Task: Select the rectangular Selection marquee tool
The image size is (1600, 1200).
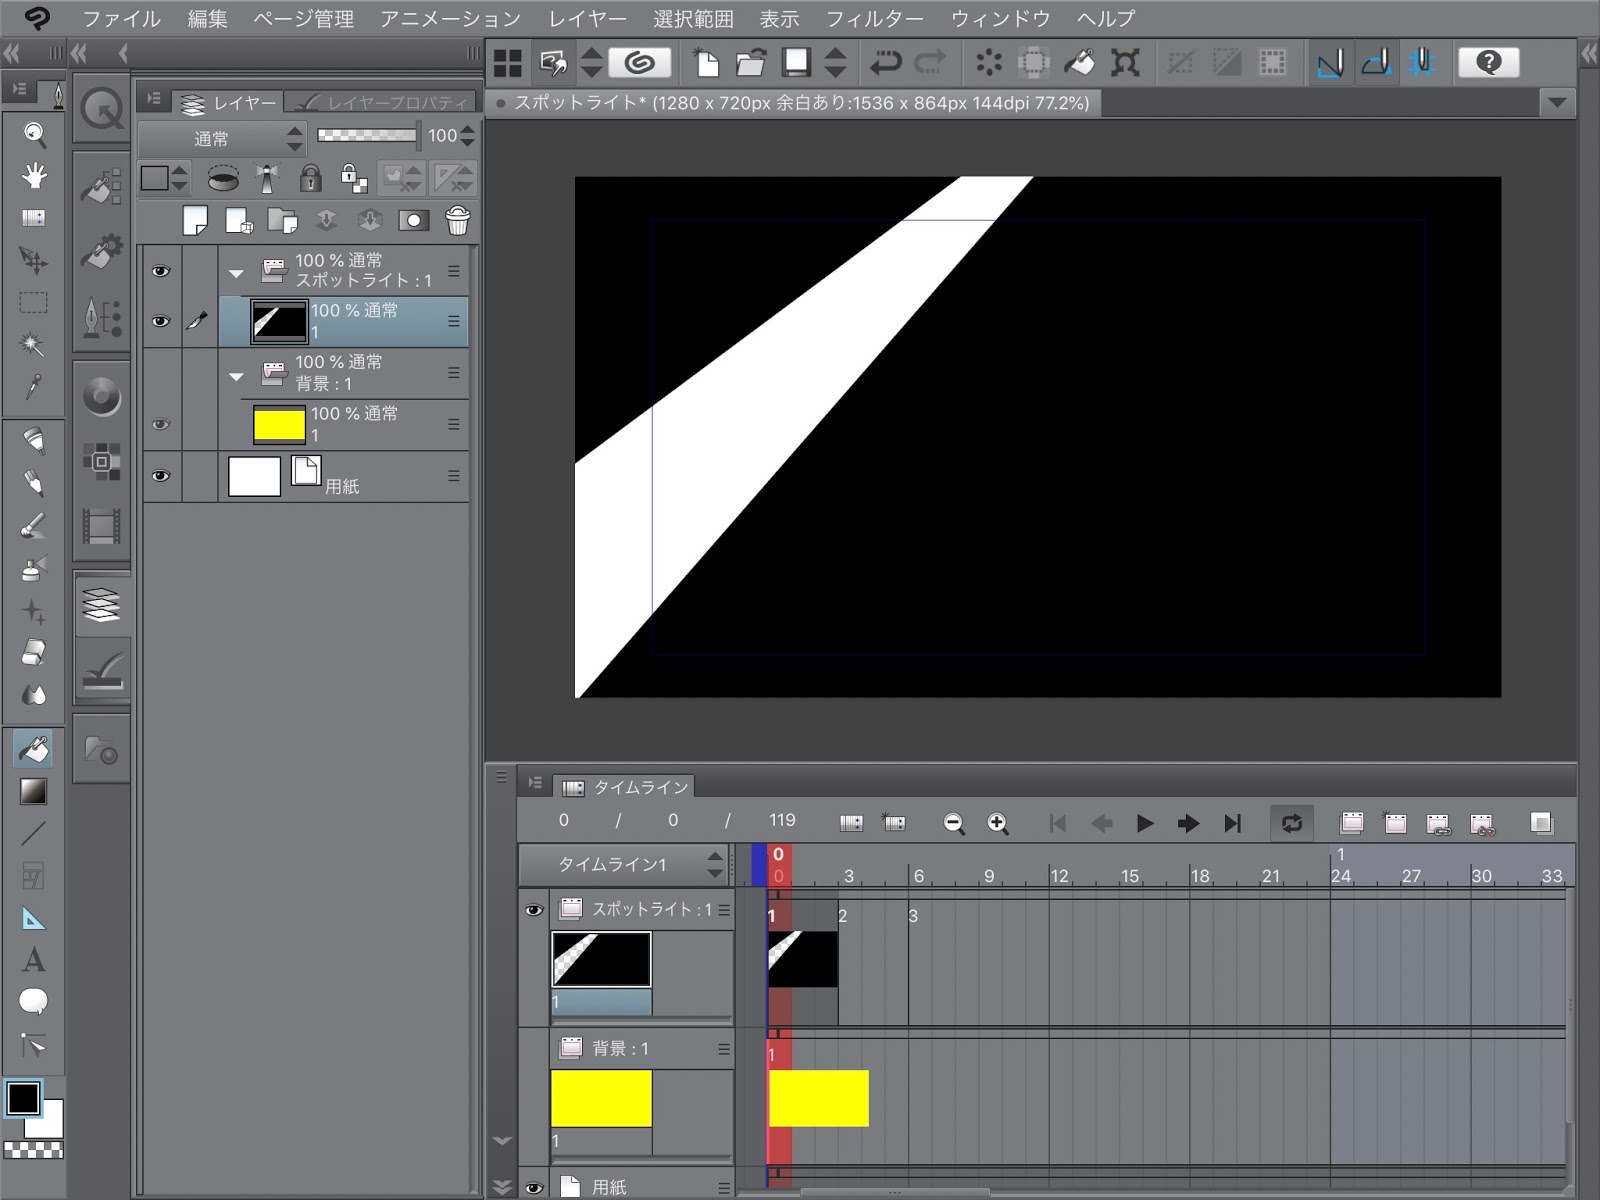Action: 34,303
